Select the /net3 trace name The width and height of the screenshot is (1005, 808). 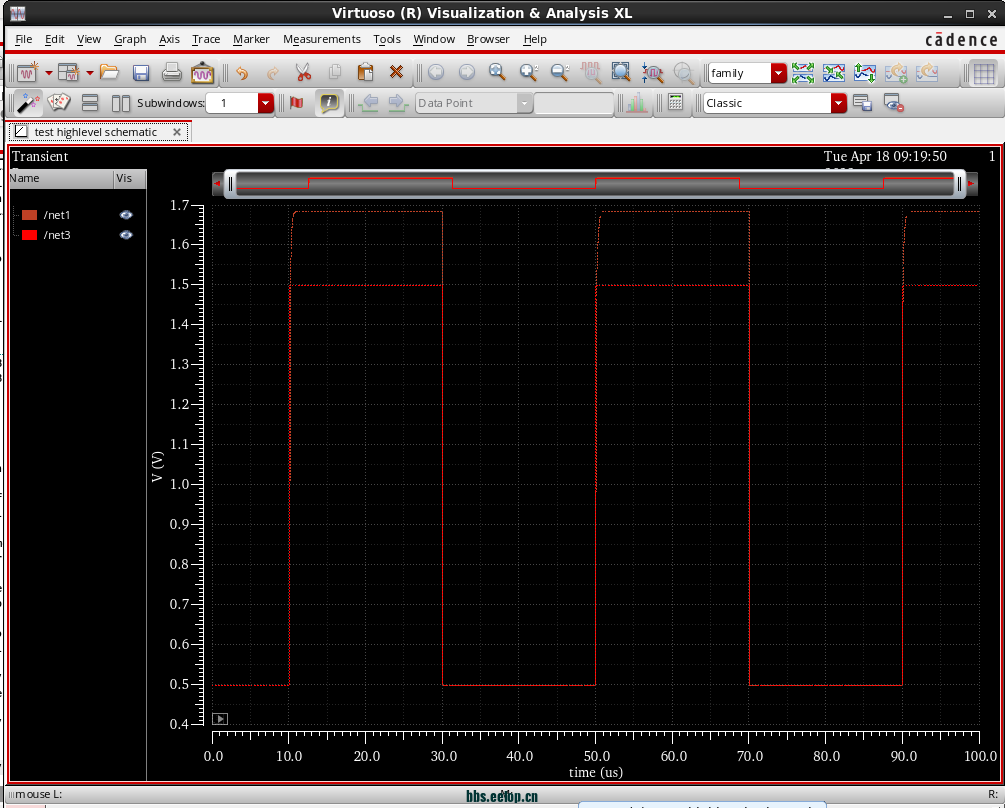coord(57,235)
